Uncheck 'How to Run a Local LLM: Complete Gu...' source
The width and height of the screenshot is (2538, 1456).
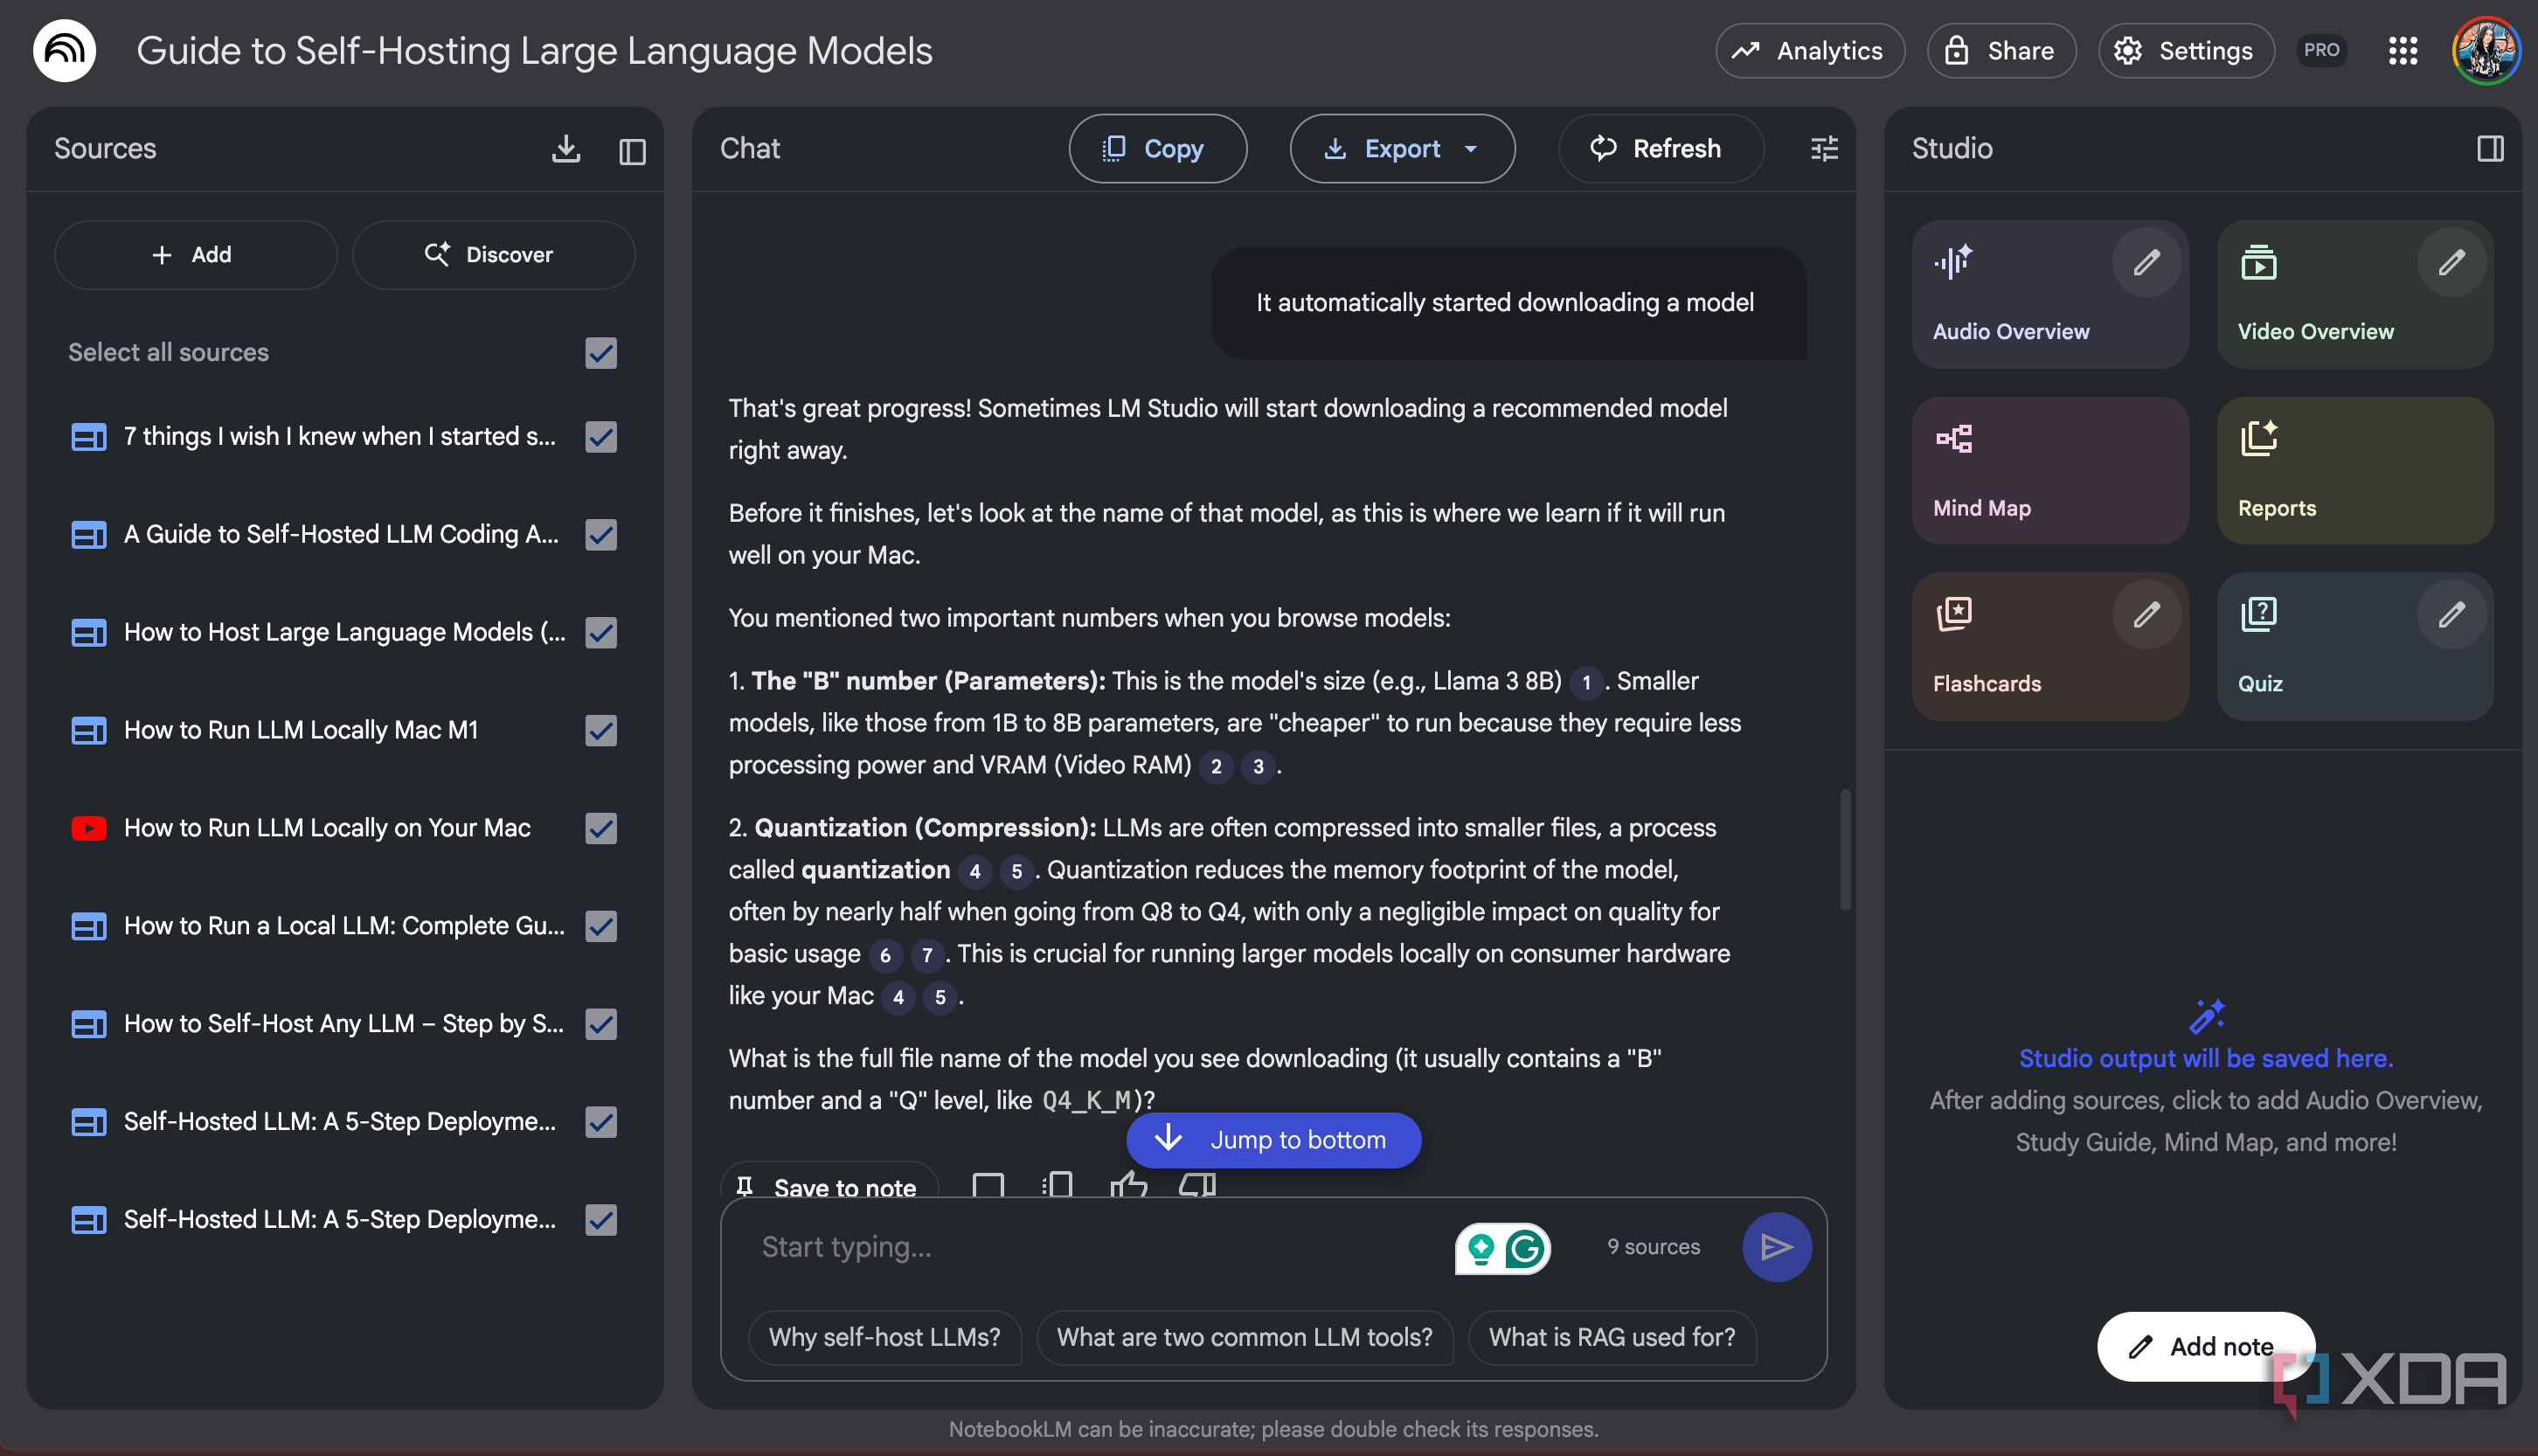pos(601,927)
